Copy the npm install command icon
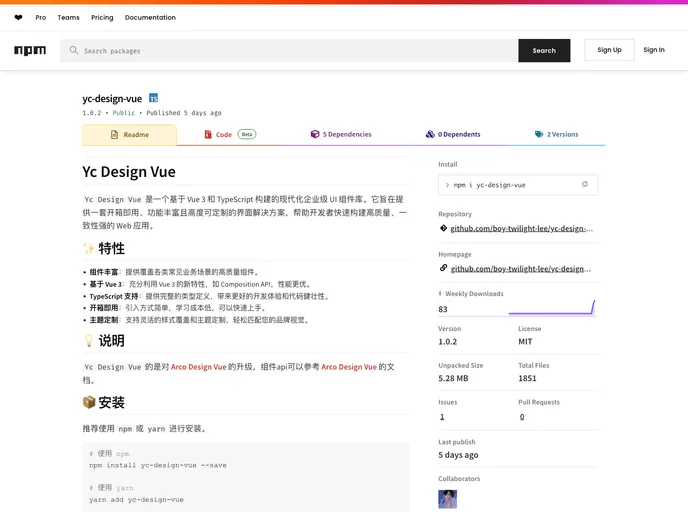The width and height of the screenshot is (688, 512). (x=584, y=185)
